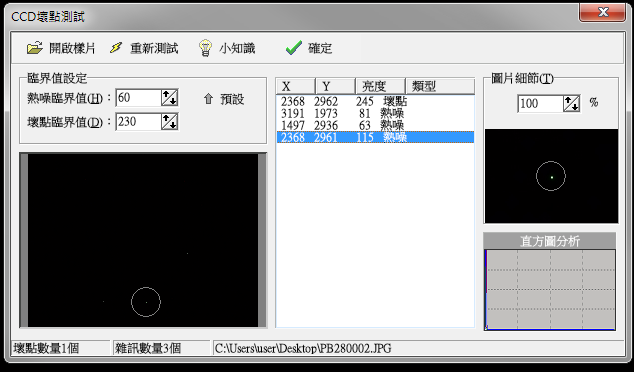Screen dimensions: 634x372
Task: Select row 2368 2962 245 壞點
Action: pyautogui.click(x=375, y=101)
